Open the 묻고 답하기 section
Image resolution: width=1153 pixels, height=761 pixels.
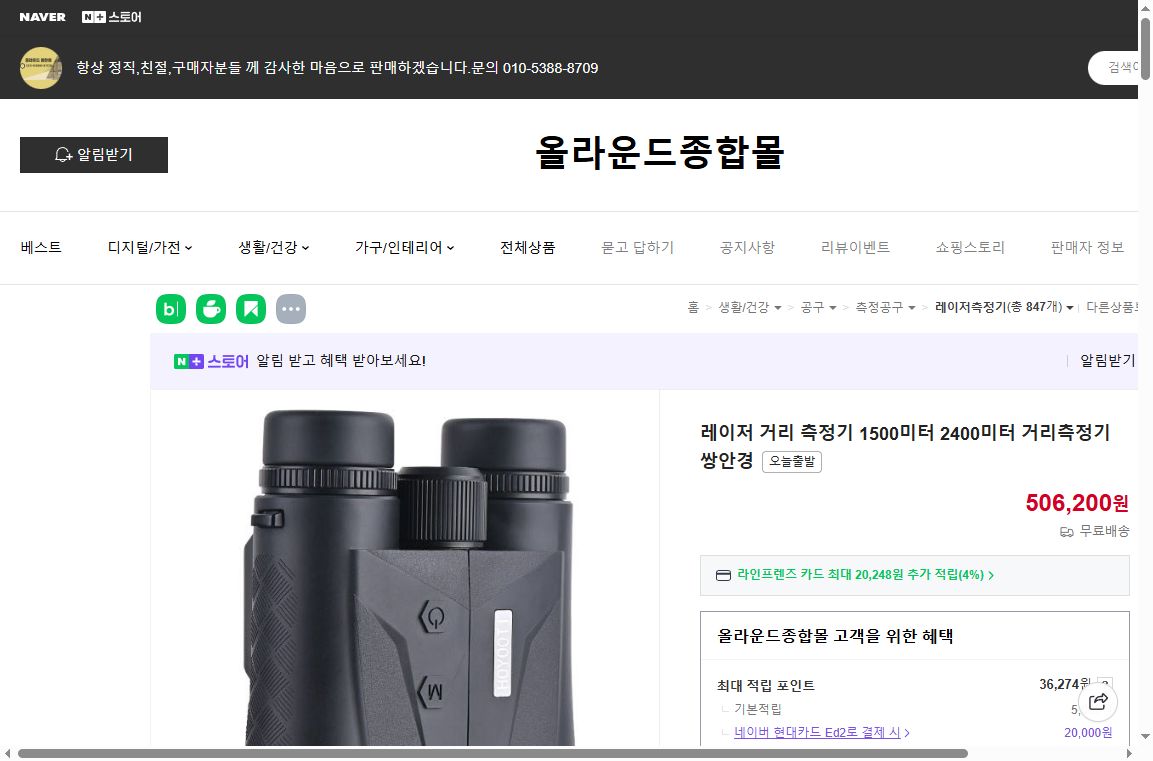(x=637, y=247)
